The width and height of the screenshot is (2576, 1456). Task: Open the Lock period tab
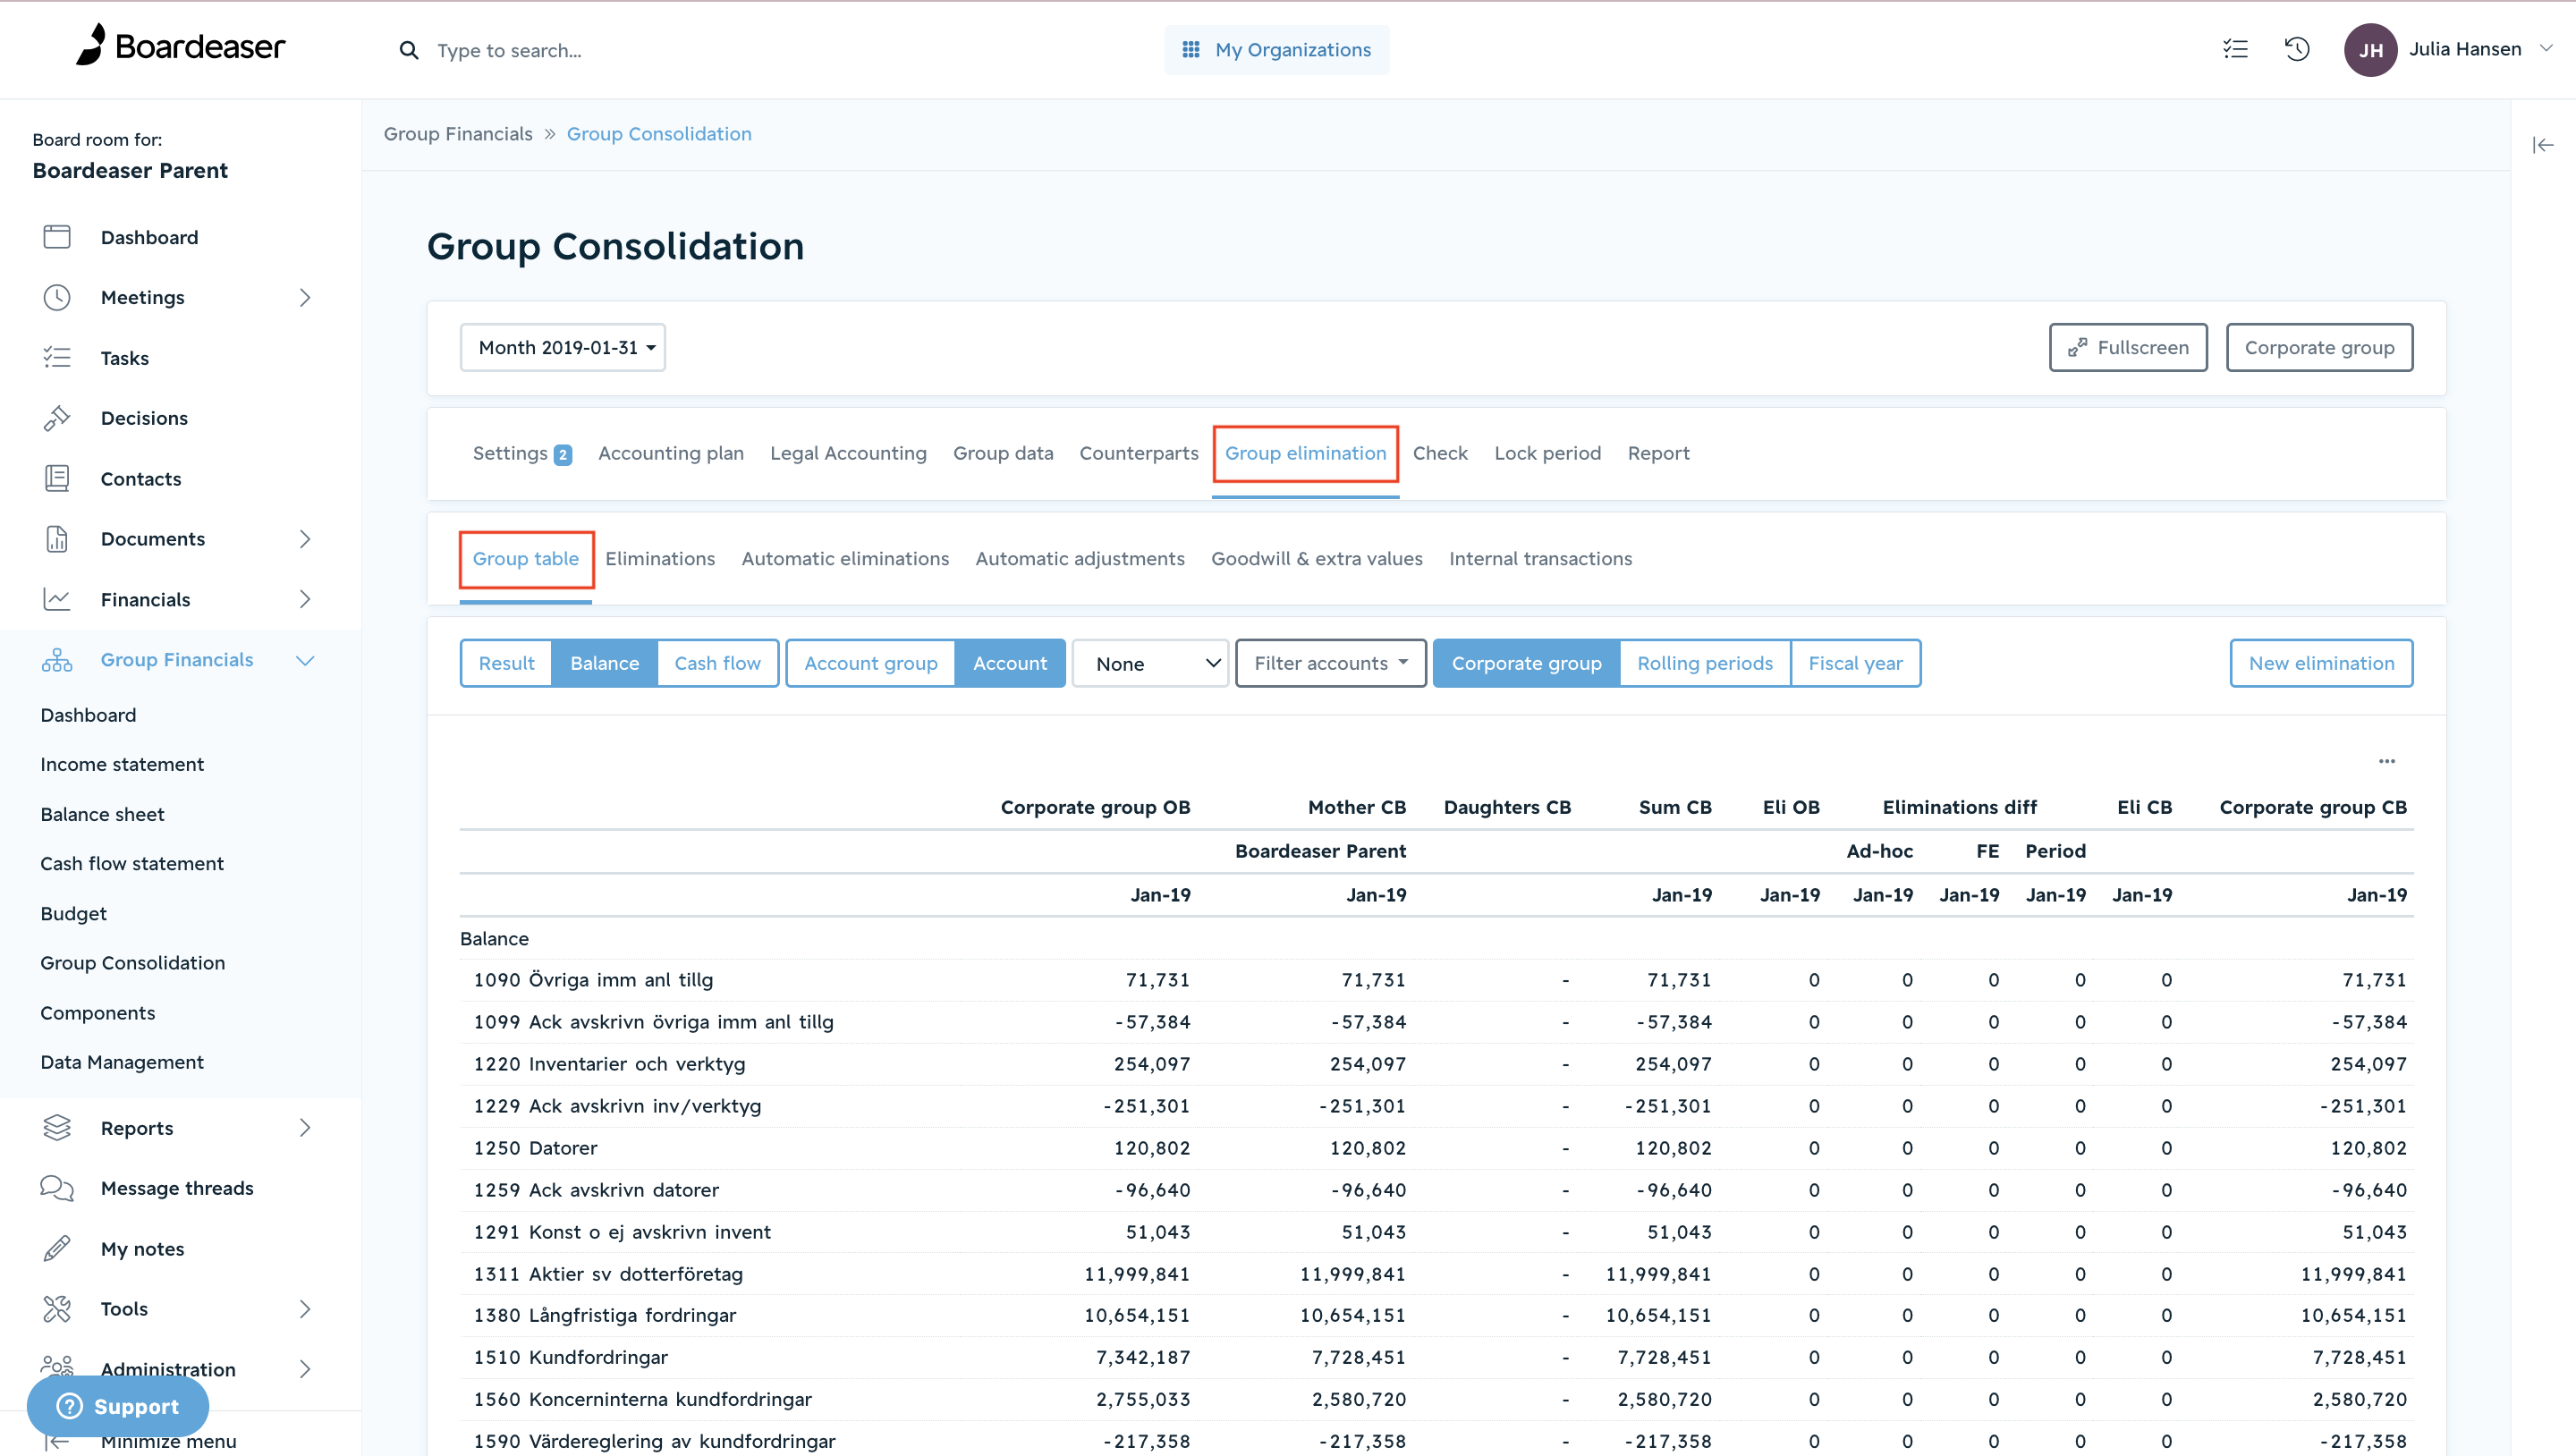click(x=1547, y=453)
